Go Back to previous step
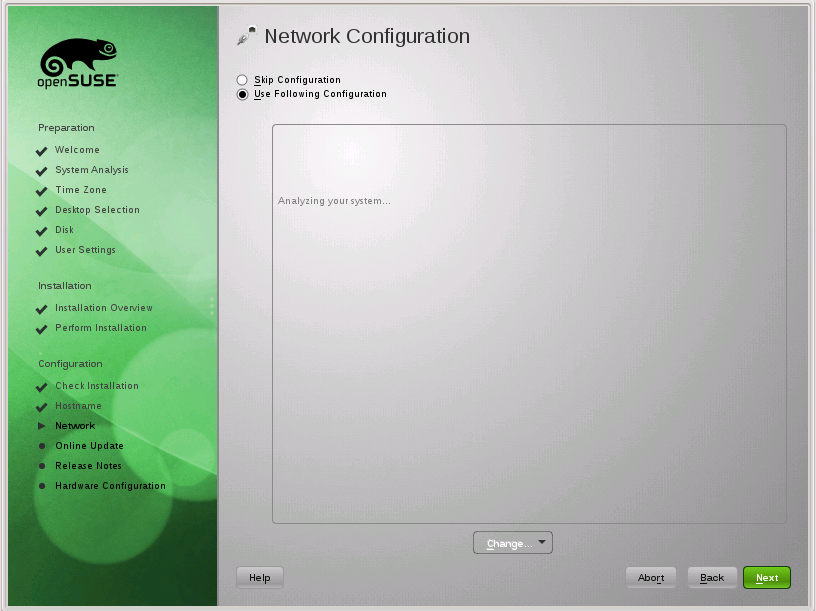The image size is (816, 611). 712,578
